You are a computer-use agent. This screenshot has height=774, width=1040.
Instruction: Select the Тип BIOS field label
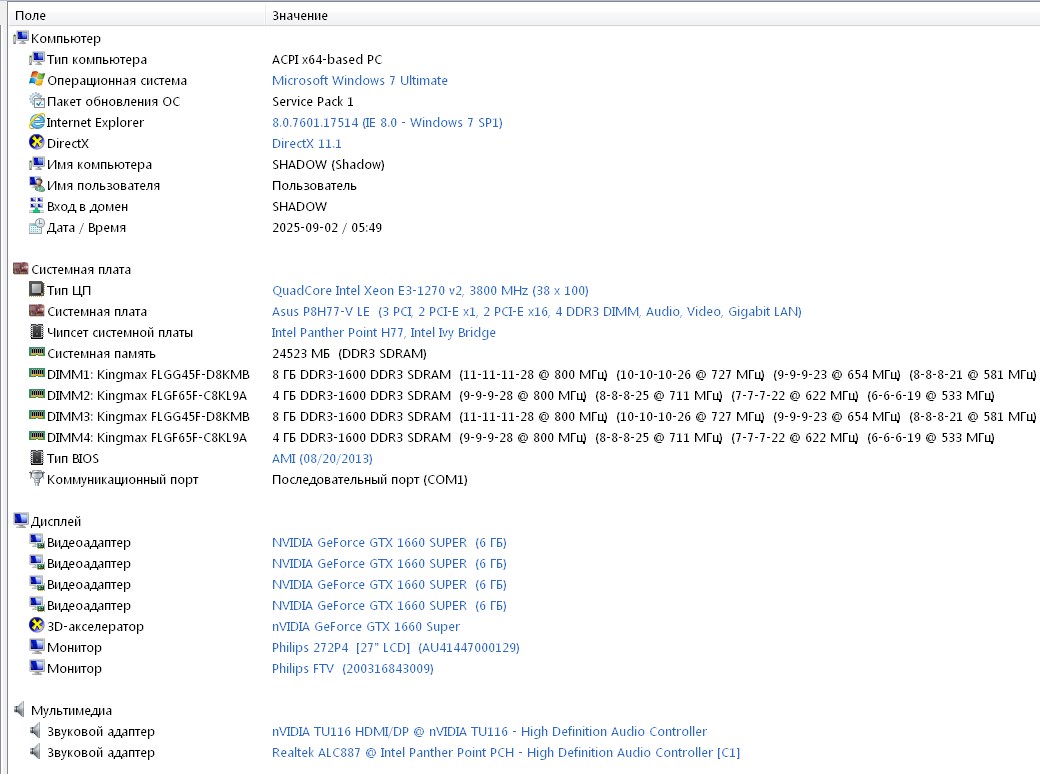click(x=72, y=458)
